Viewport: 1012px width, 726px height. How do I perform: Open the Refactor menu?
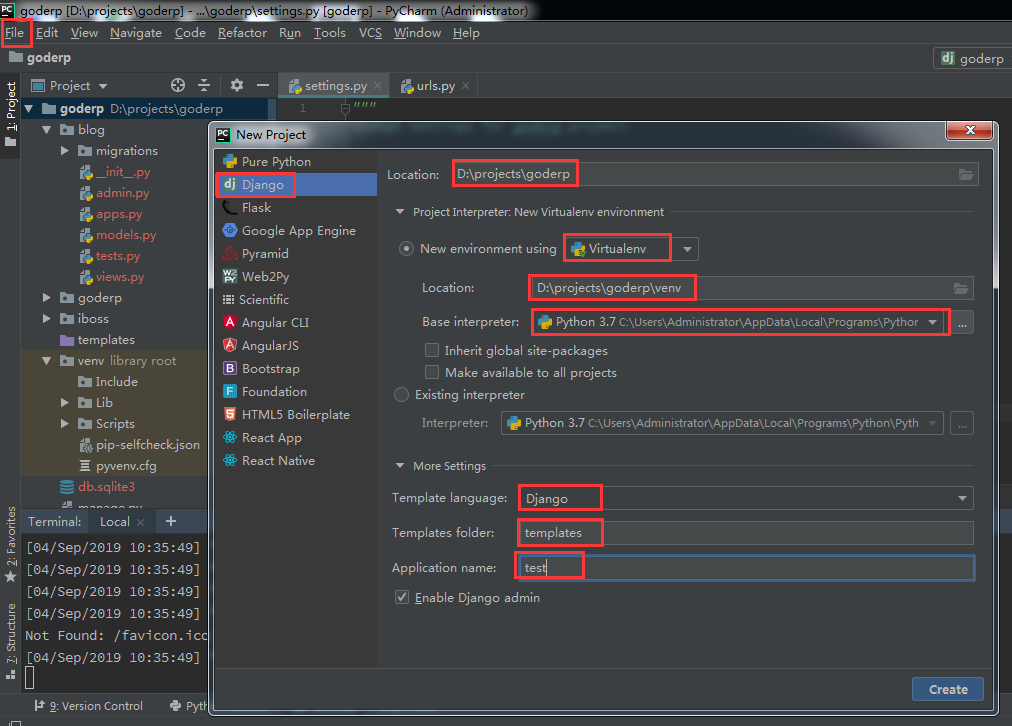pos(242,33)
